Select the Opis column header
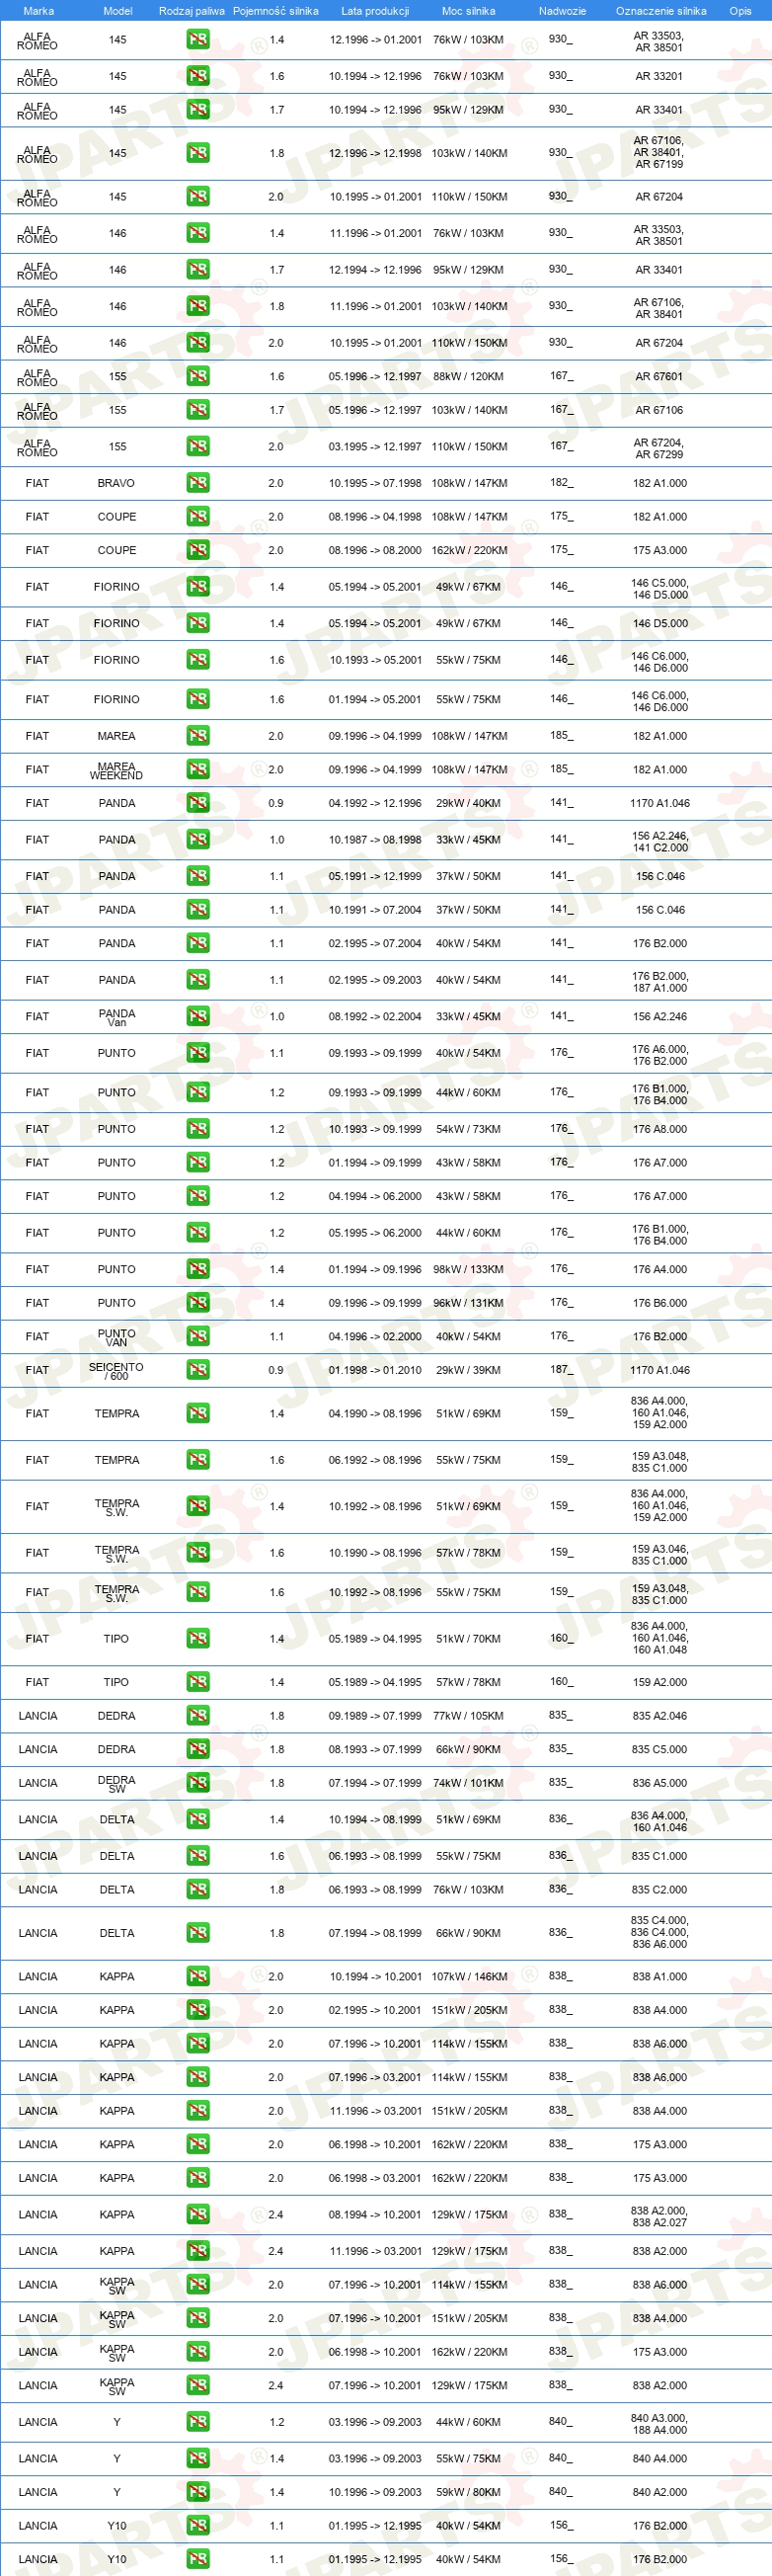Image resolution: width=772 pixels, height=2576 pixels. (740, 11)
